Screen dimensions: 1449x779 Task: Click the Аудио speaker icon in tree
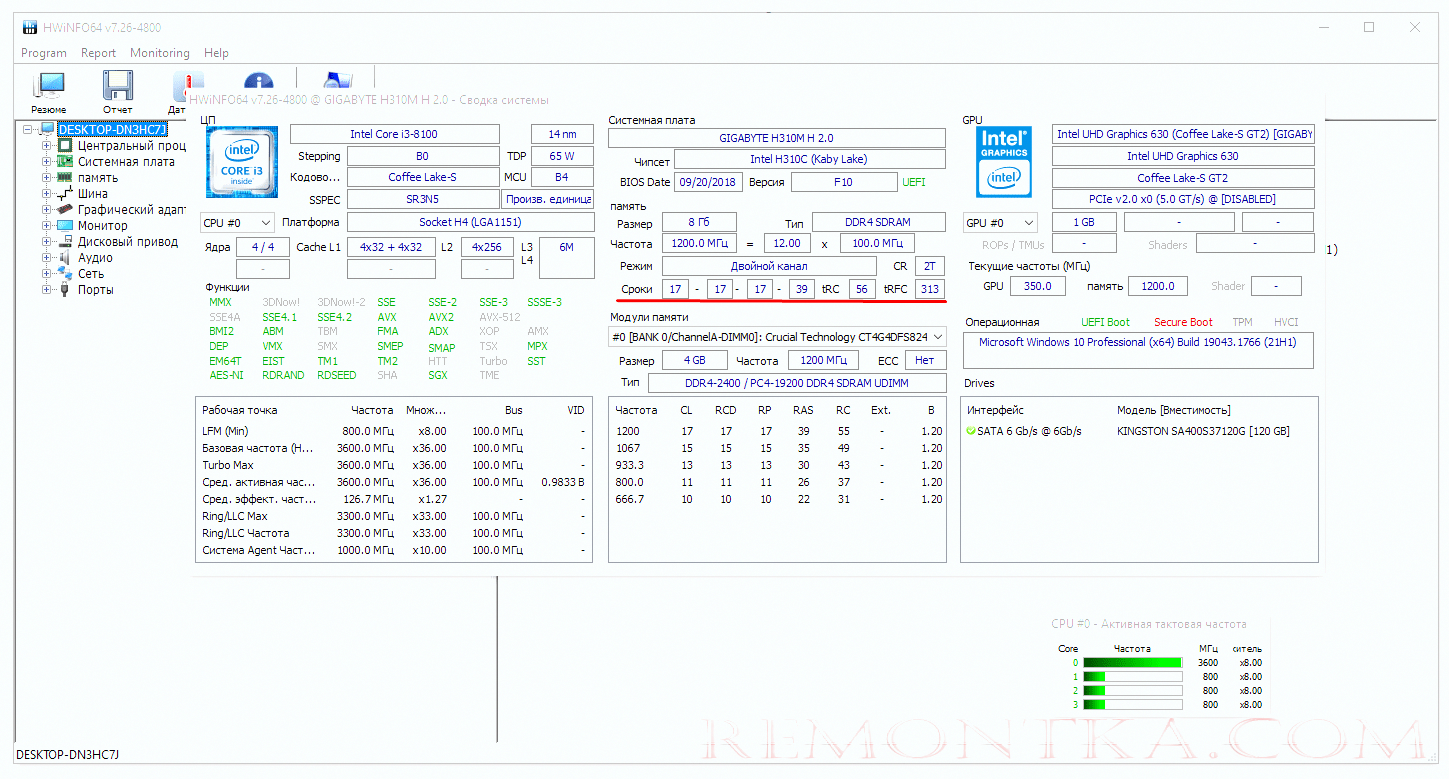[65, 258]
